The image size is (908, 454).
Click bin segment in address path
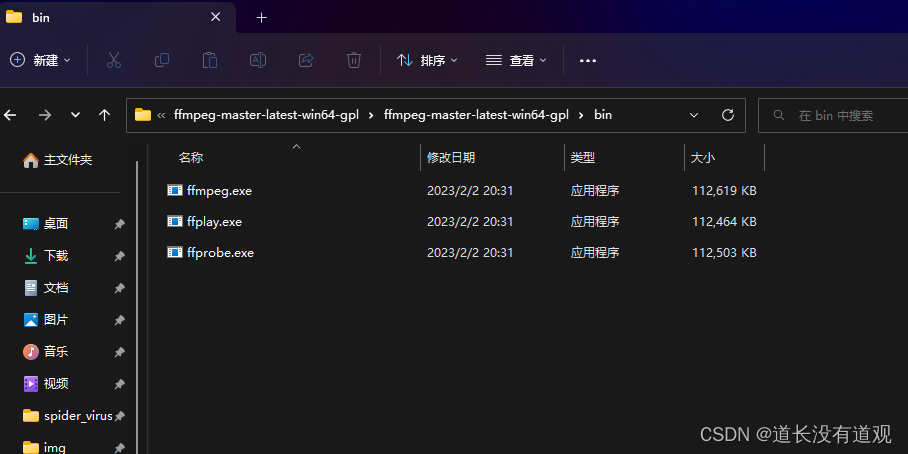[x=603, y=115]
